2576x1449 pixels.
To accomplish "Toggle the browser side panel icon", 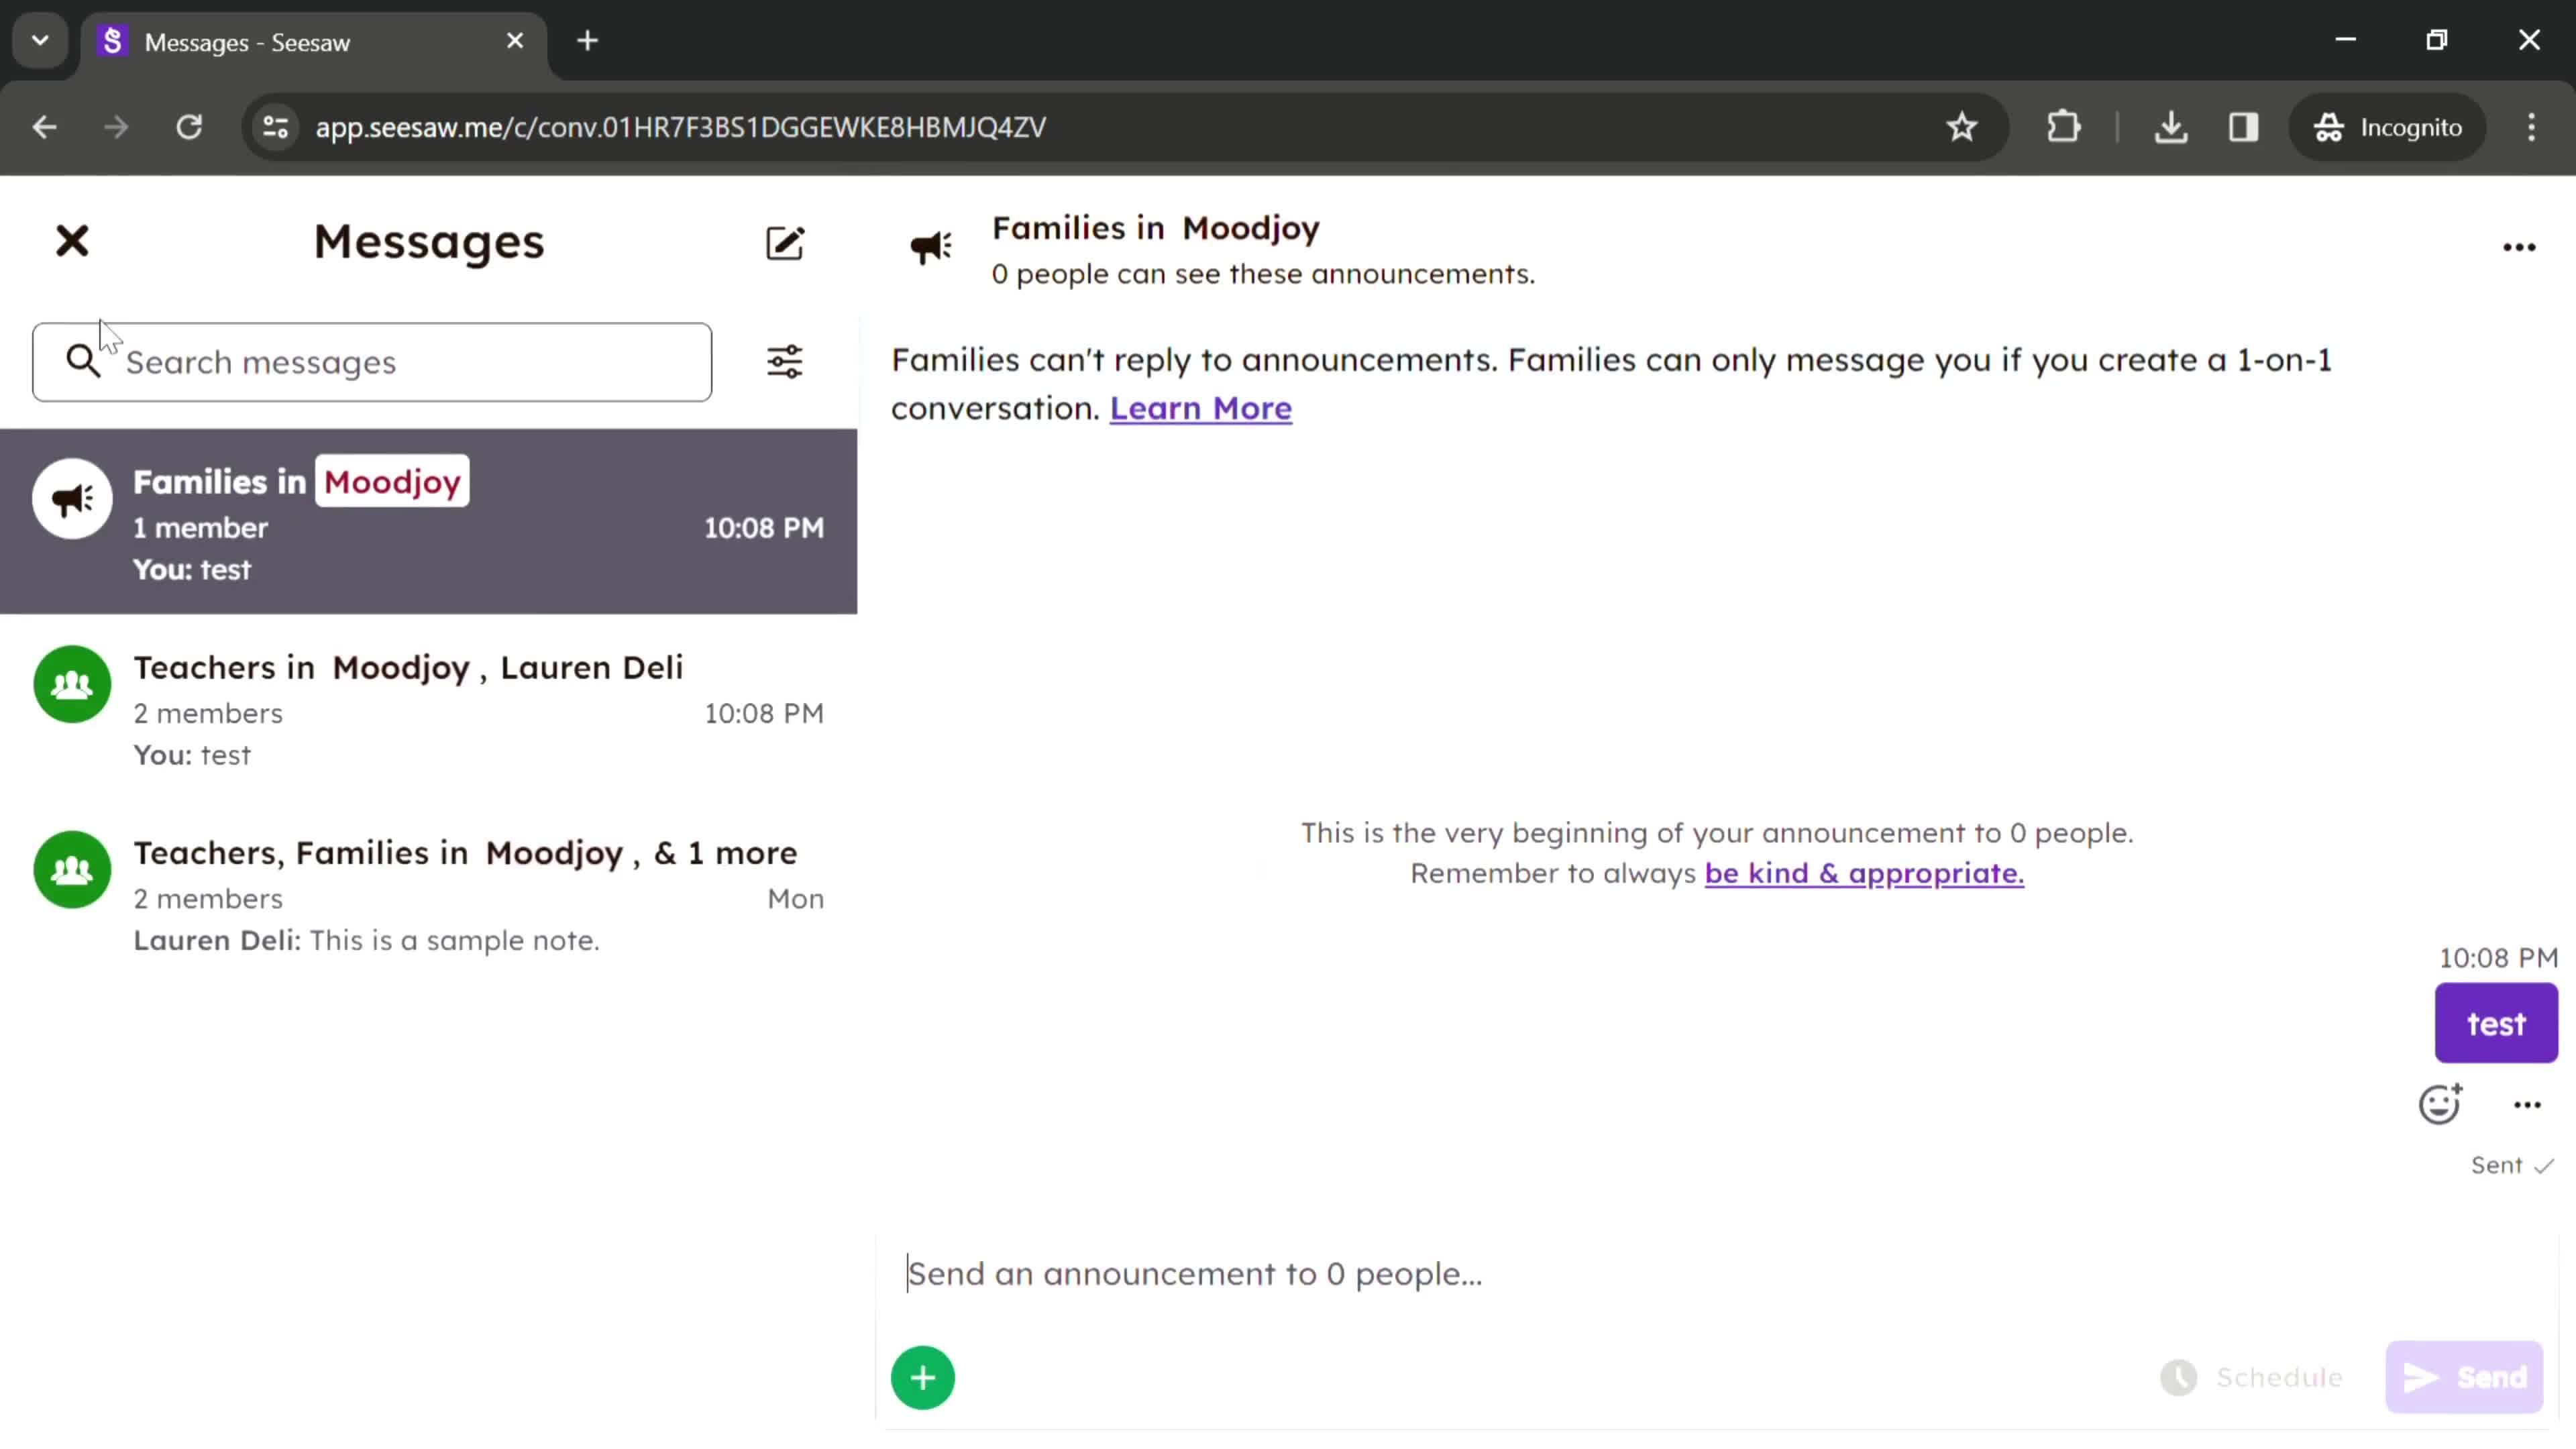I will pyautogui.click(x=2243, y=127).
